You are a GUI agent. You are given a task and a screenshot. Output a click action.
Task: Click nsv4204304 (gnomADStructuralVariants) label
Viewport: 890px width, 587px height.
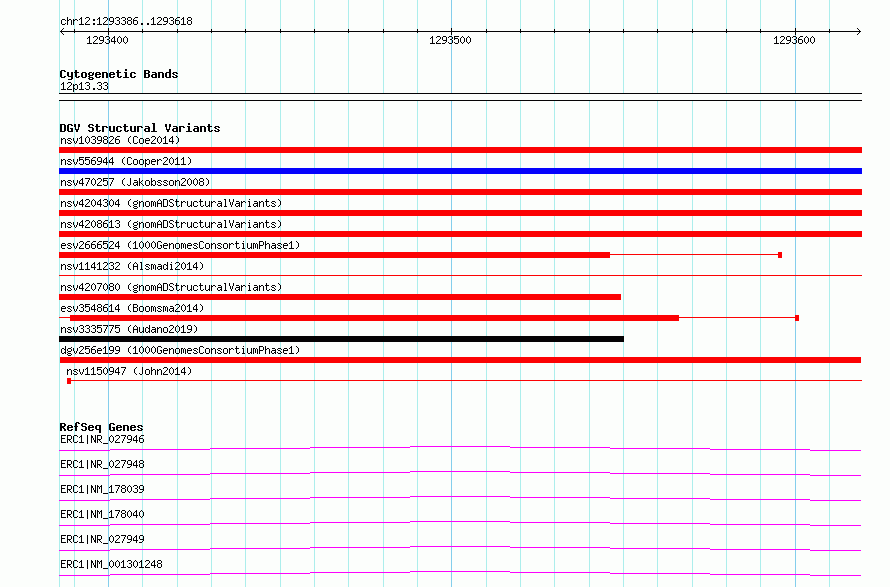(x=171, y=203)
